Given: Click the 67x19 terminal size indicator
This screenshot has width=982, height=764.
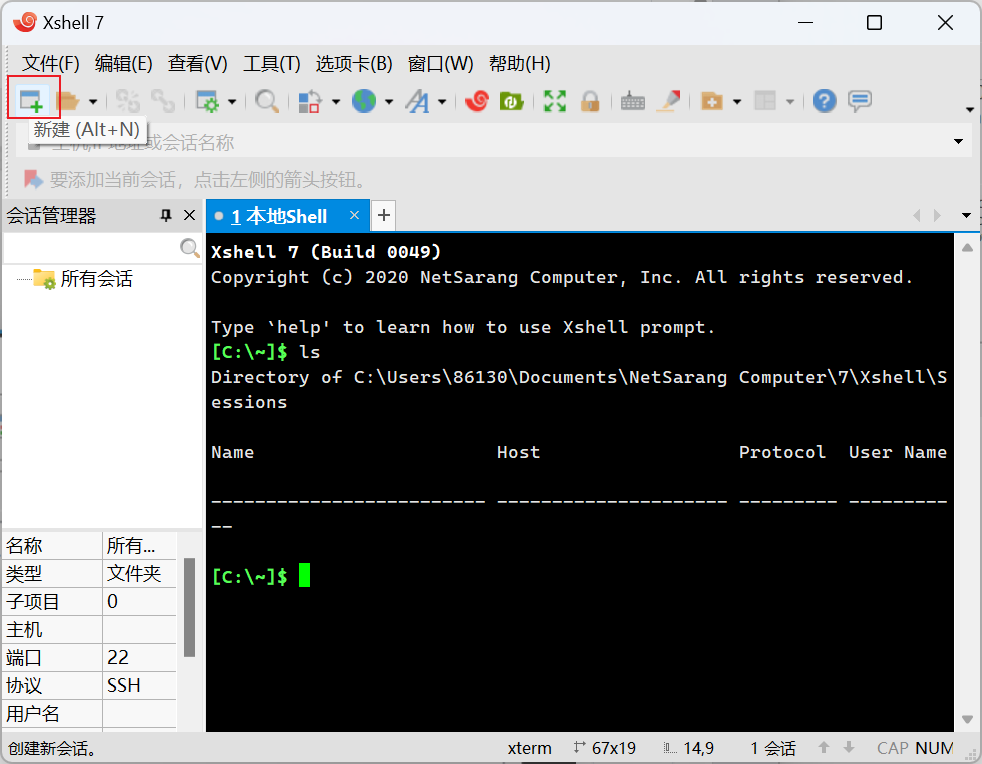Looking at the screenshot, I should coord(605,748).
